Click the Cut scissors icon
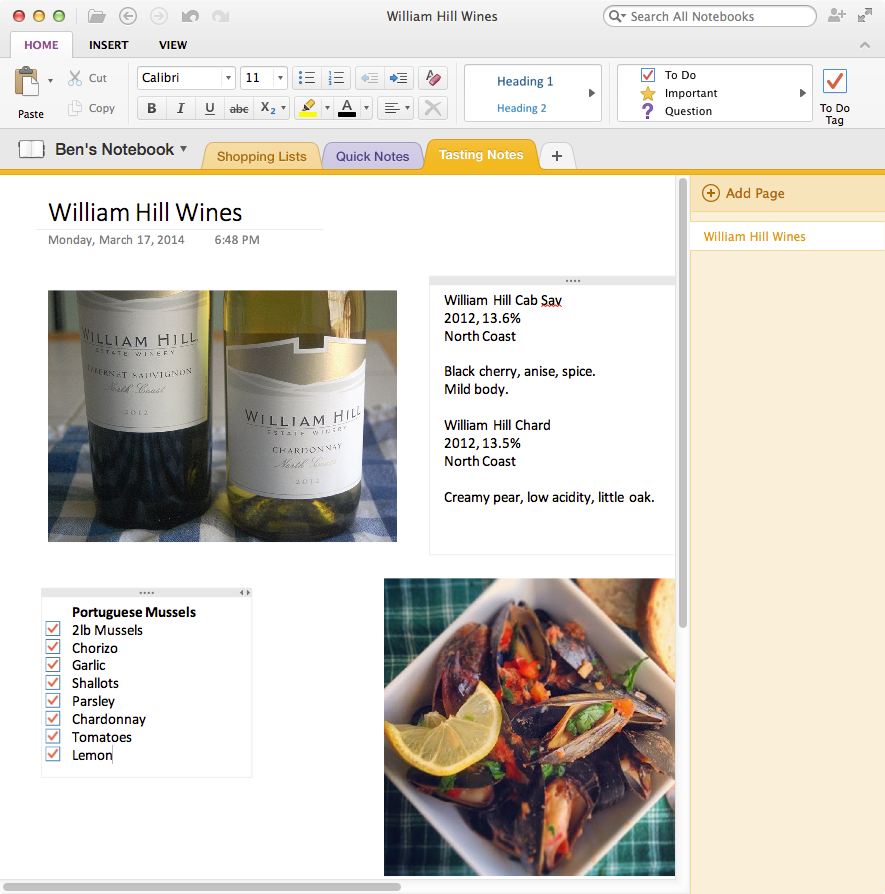The width and height of the screenshot is (885, 894). [75, 78]
